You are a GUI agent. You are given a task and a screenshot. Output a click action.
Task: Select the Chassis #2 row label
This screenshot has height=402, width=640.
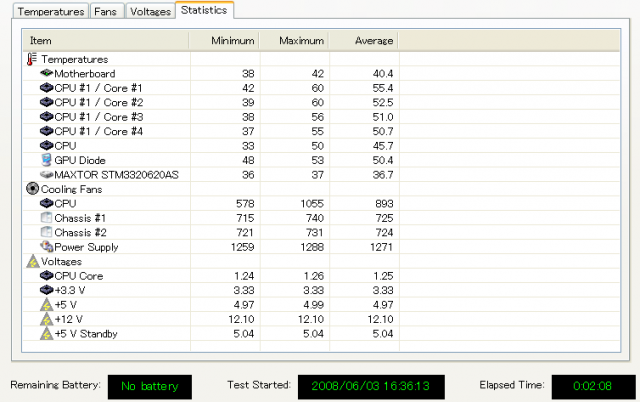(x=80, y=232)
